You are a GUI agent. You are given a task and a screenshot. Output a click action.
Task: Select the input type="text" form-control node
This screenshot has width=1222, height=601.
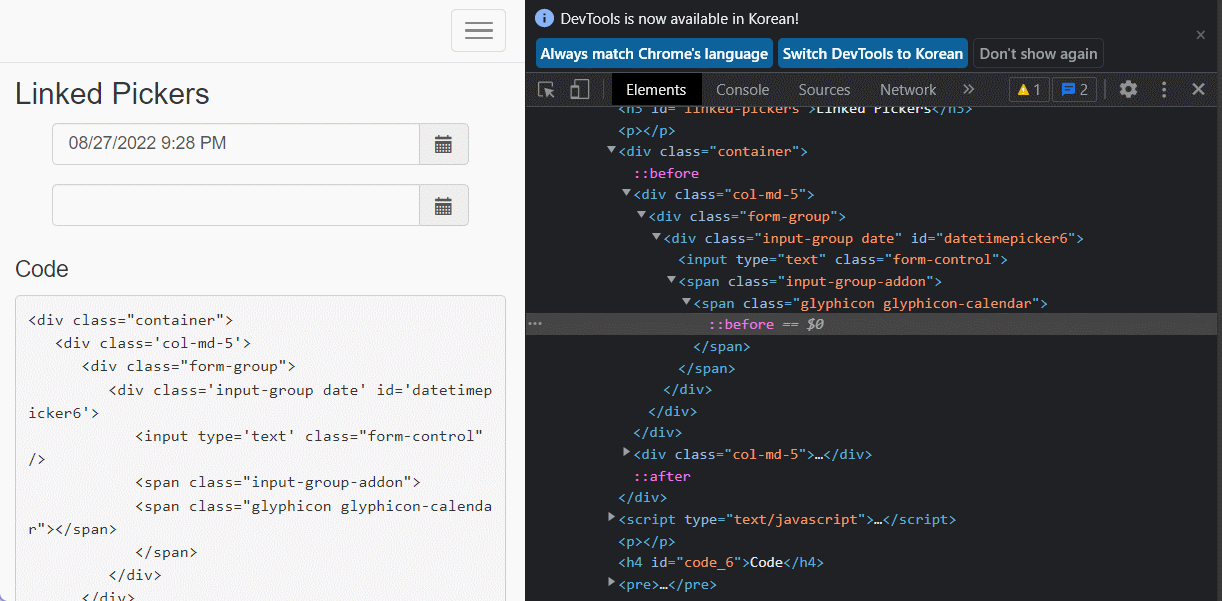pyautogui.click(x=843, y=260)
